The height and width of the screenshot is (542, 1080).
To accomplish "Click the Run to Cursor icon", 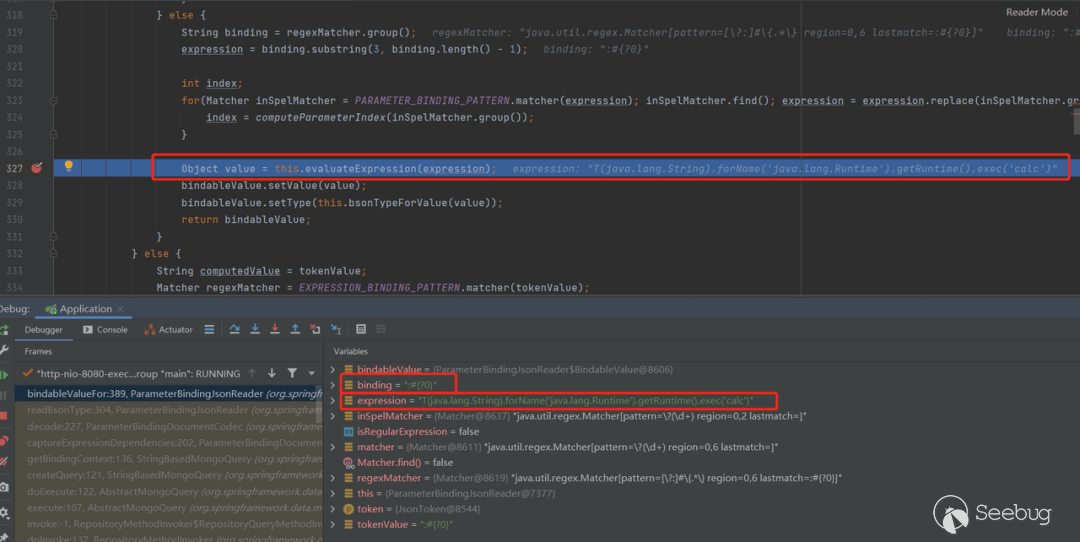I will point(336,329).
